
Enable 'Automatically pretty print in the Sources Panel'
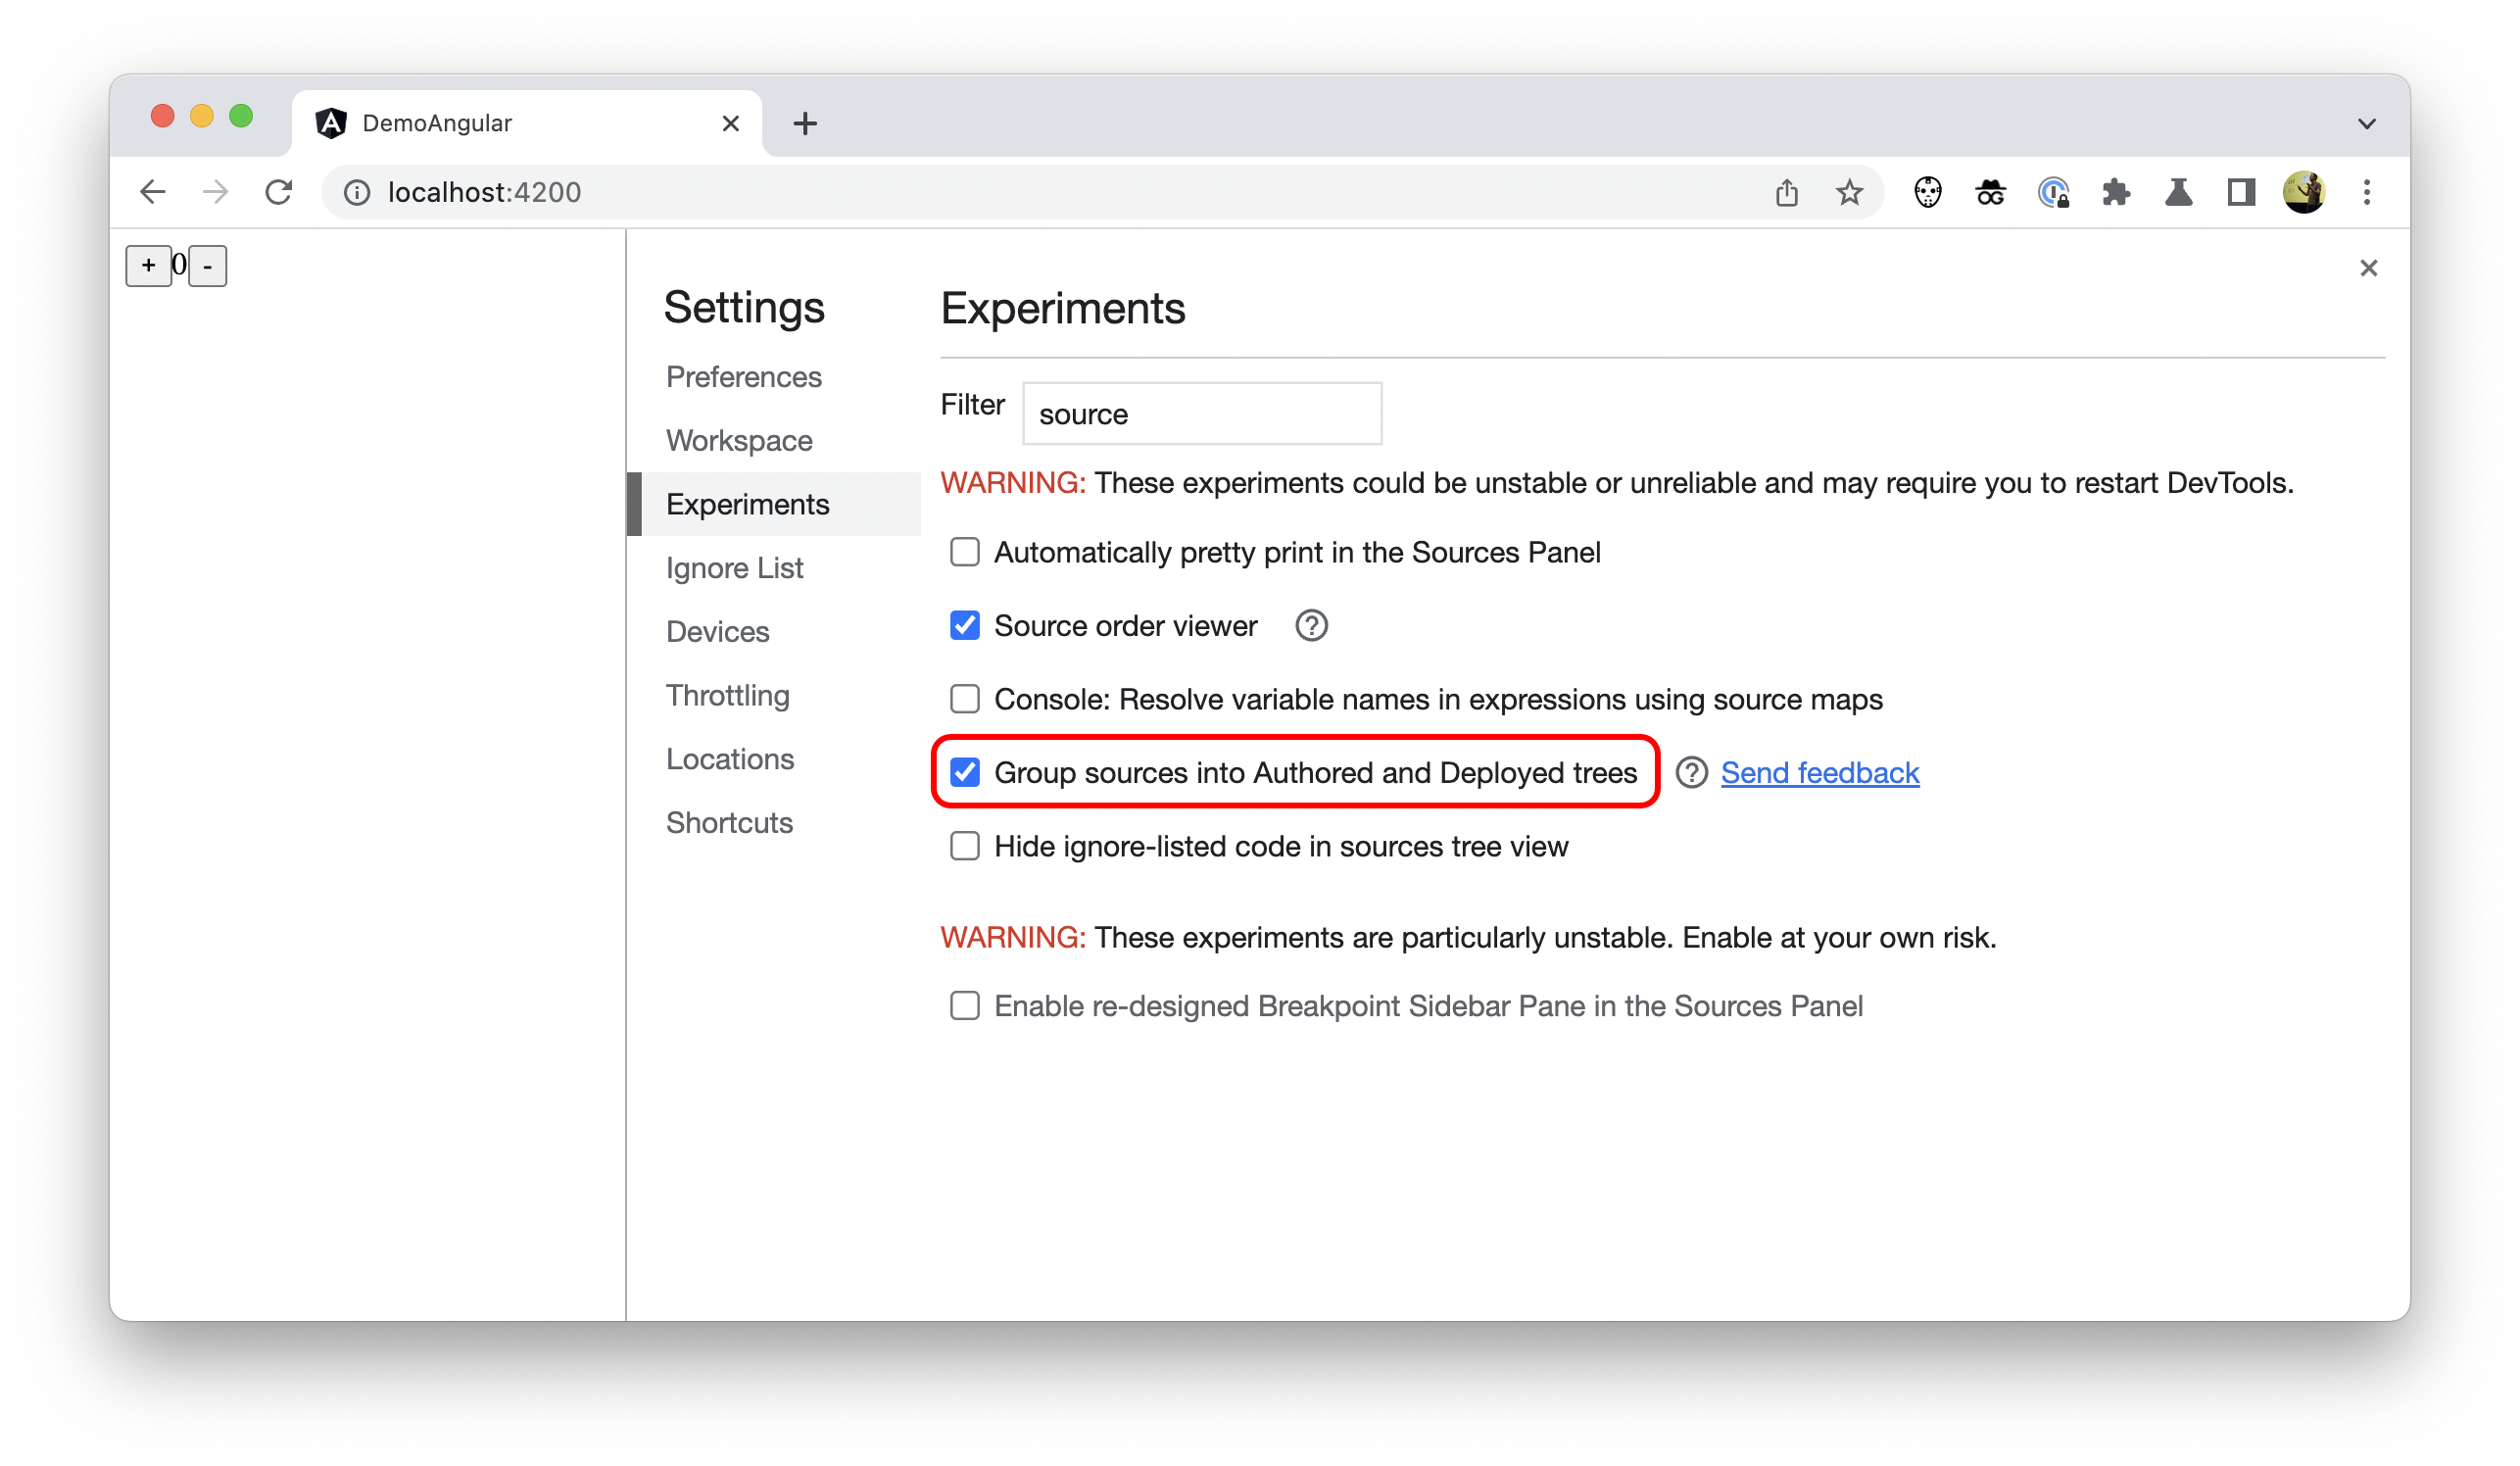pos(964,552)
